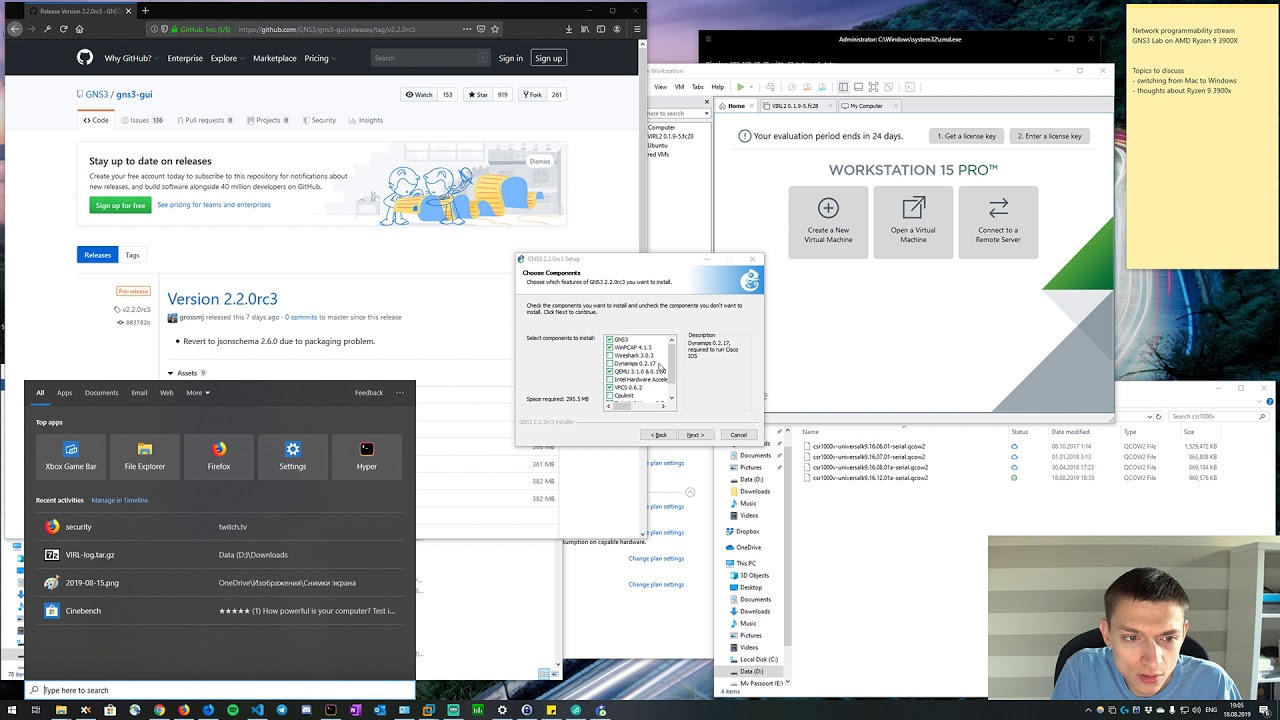Toggle VMware library sidebar view icon
The image size is (1280, 720).
click(843, 87)
